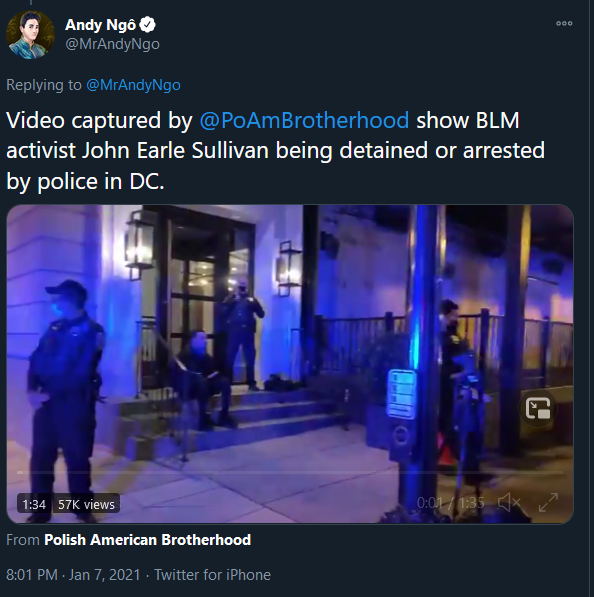Click the 1:34 duration badge
Screen dimensions: 594x597
pos(34,504)
